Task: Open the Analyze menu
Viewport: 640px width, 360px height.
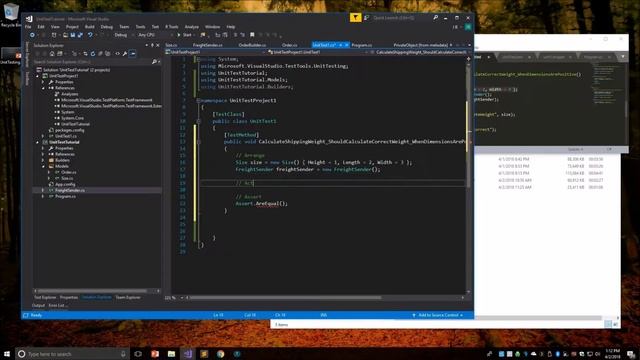Action: 191,27
